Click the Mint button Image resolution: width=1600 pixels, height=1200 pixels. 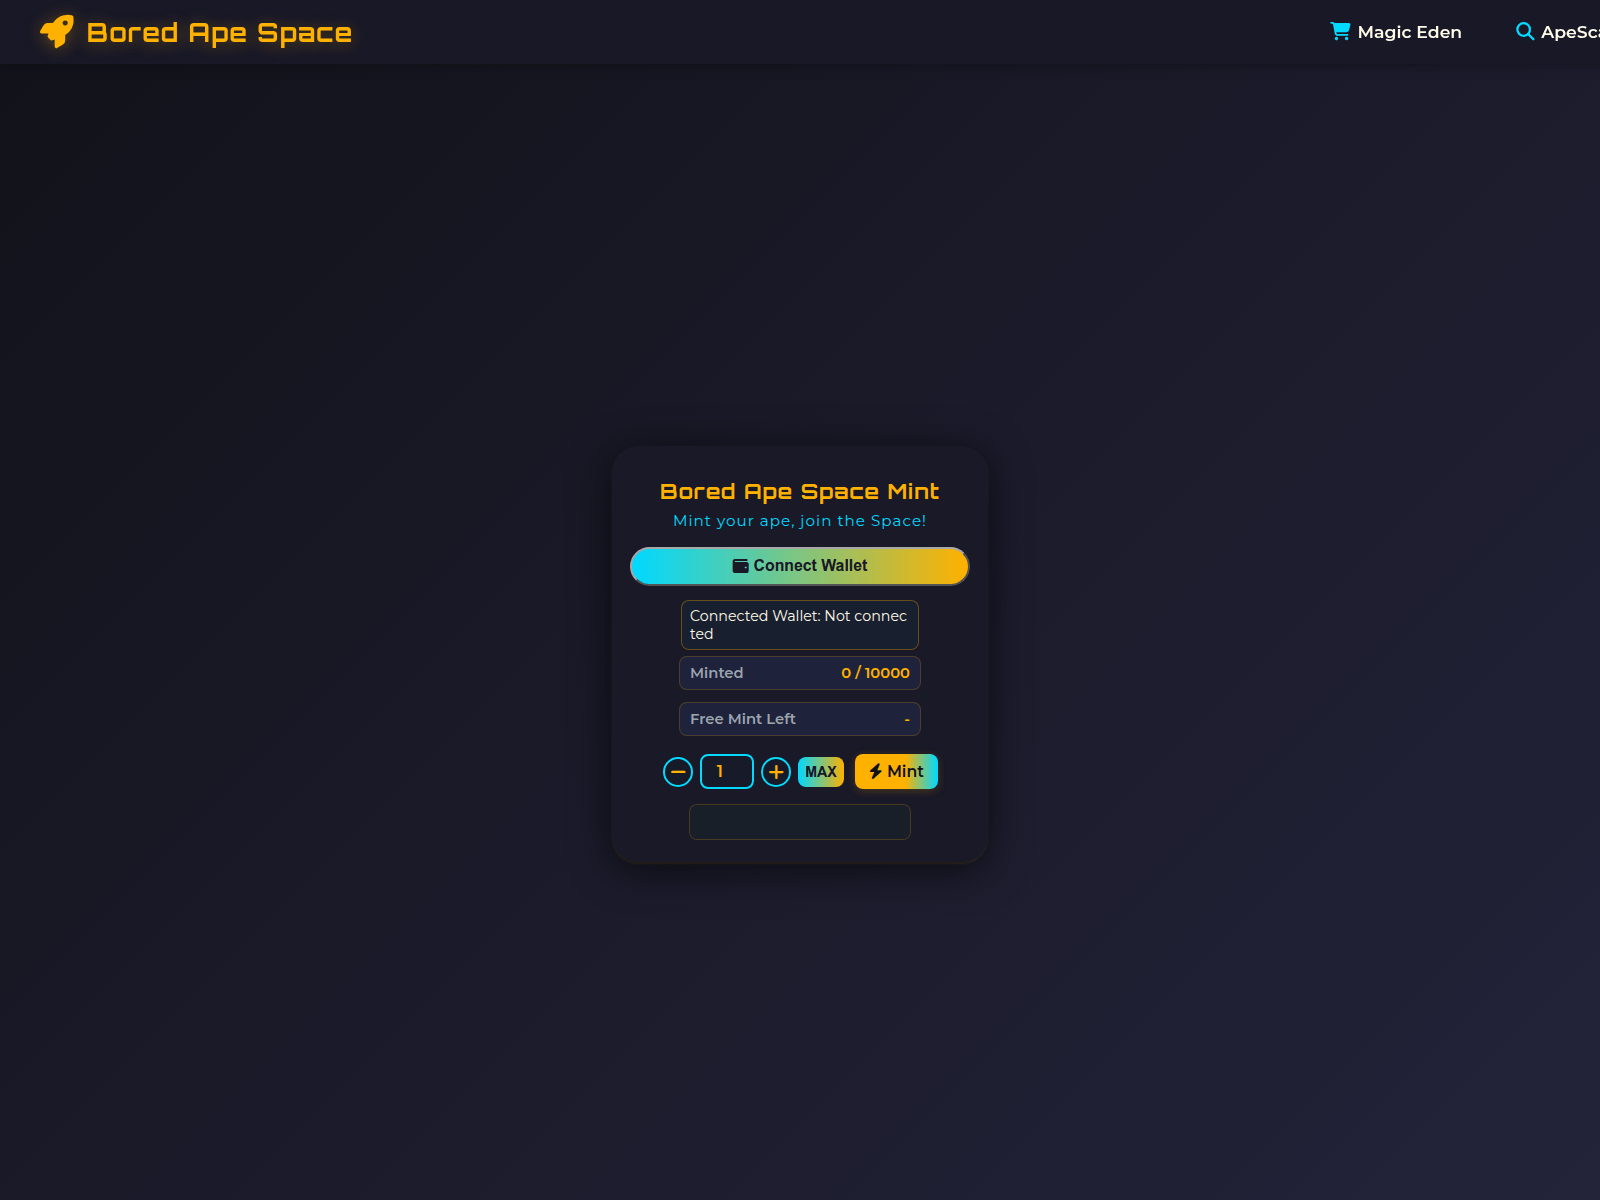tap(896, 772)
